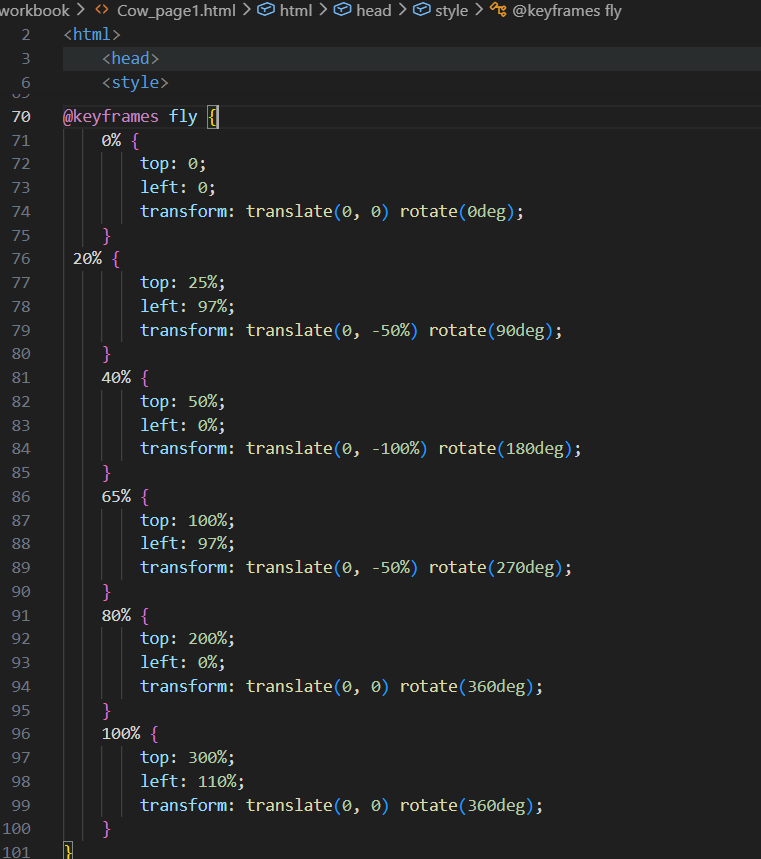Select the style breadcrumb segment
Screen dimensions: 761x859
click(x=451, y=10)
